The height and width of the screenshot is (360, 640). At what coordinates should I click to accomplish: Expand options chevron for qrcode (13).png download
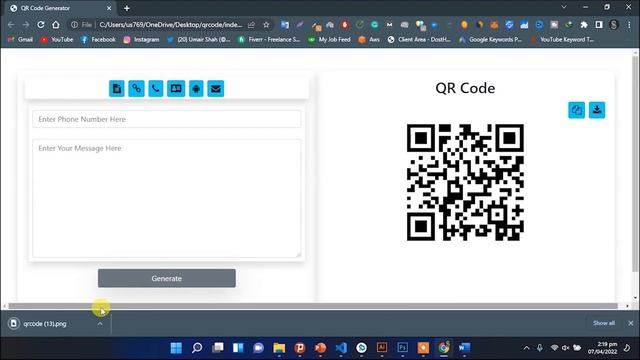(x=100, y=324)
